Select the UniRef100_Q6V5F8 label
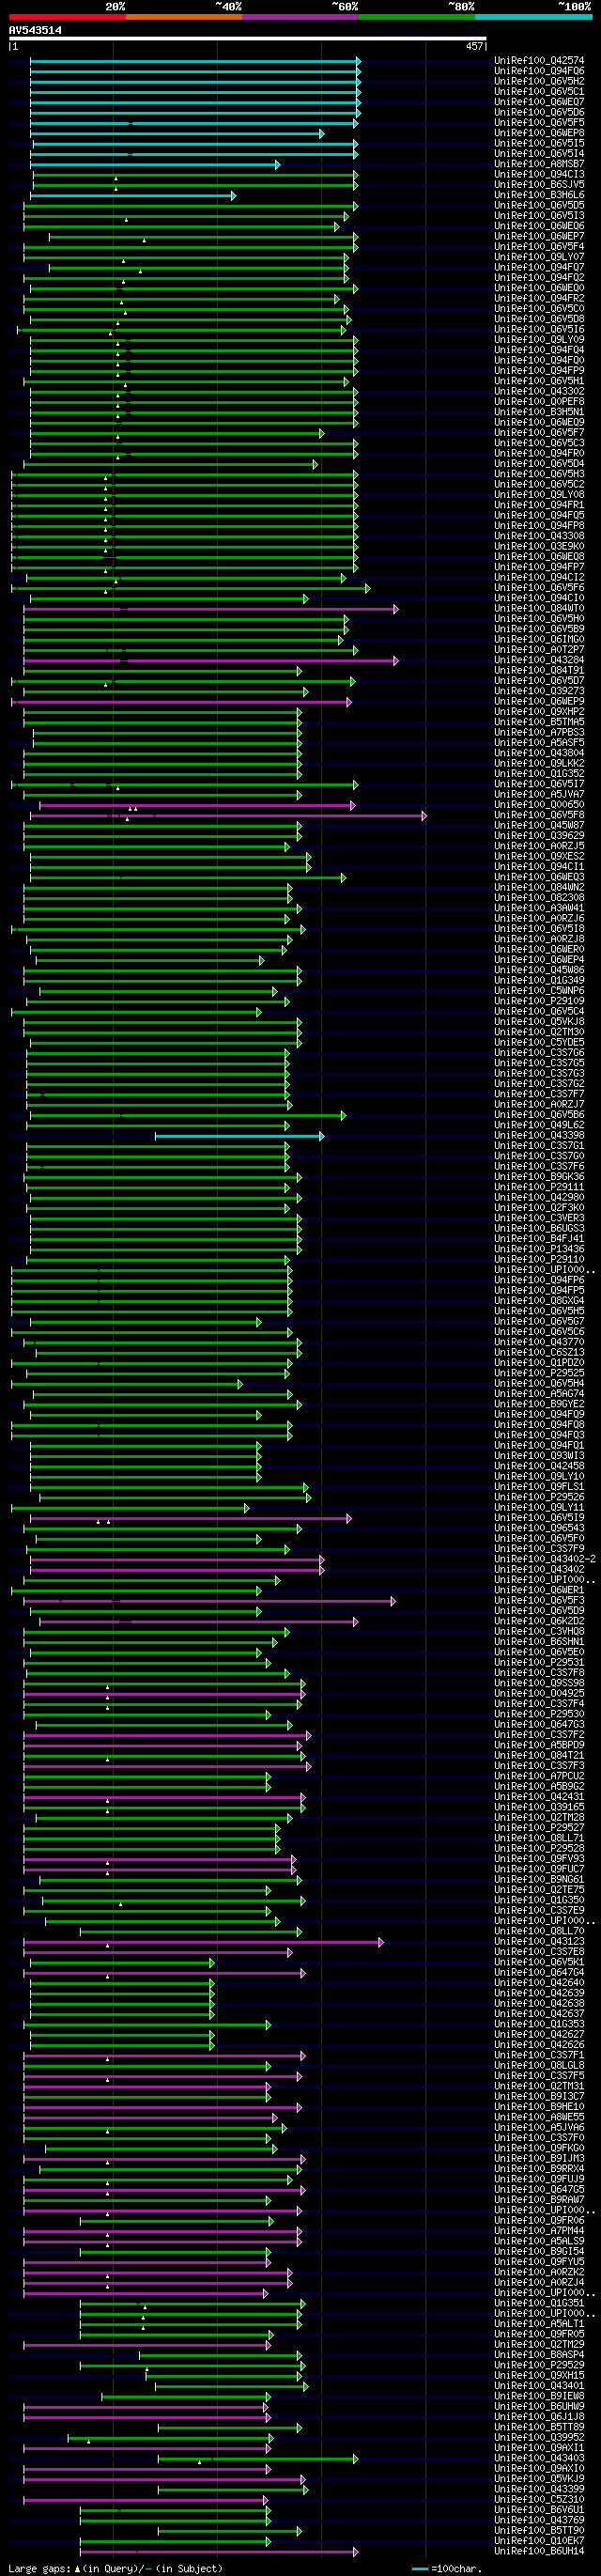Screen dimensions: 601x2576 point(539,815)
